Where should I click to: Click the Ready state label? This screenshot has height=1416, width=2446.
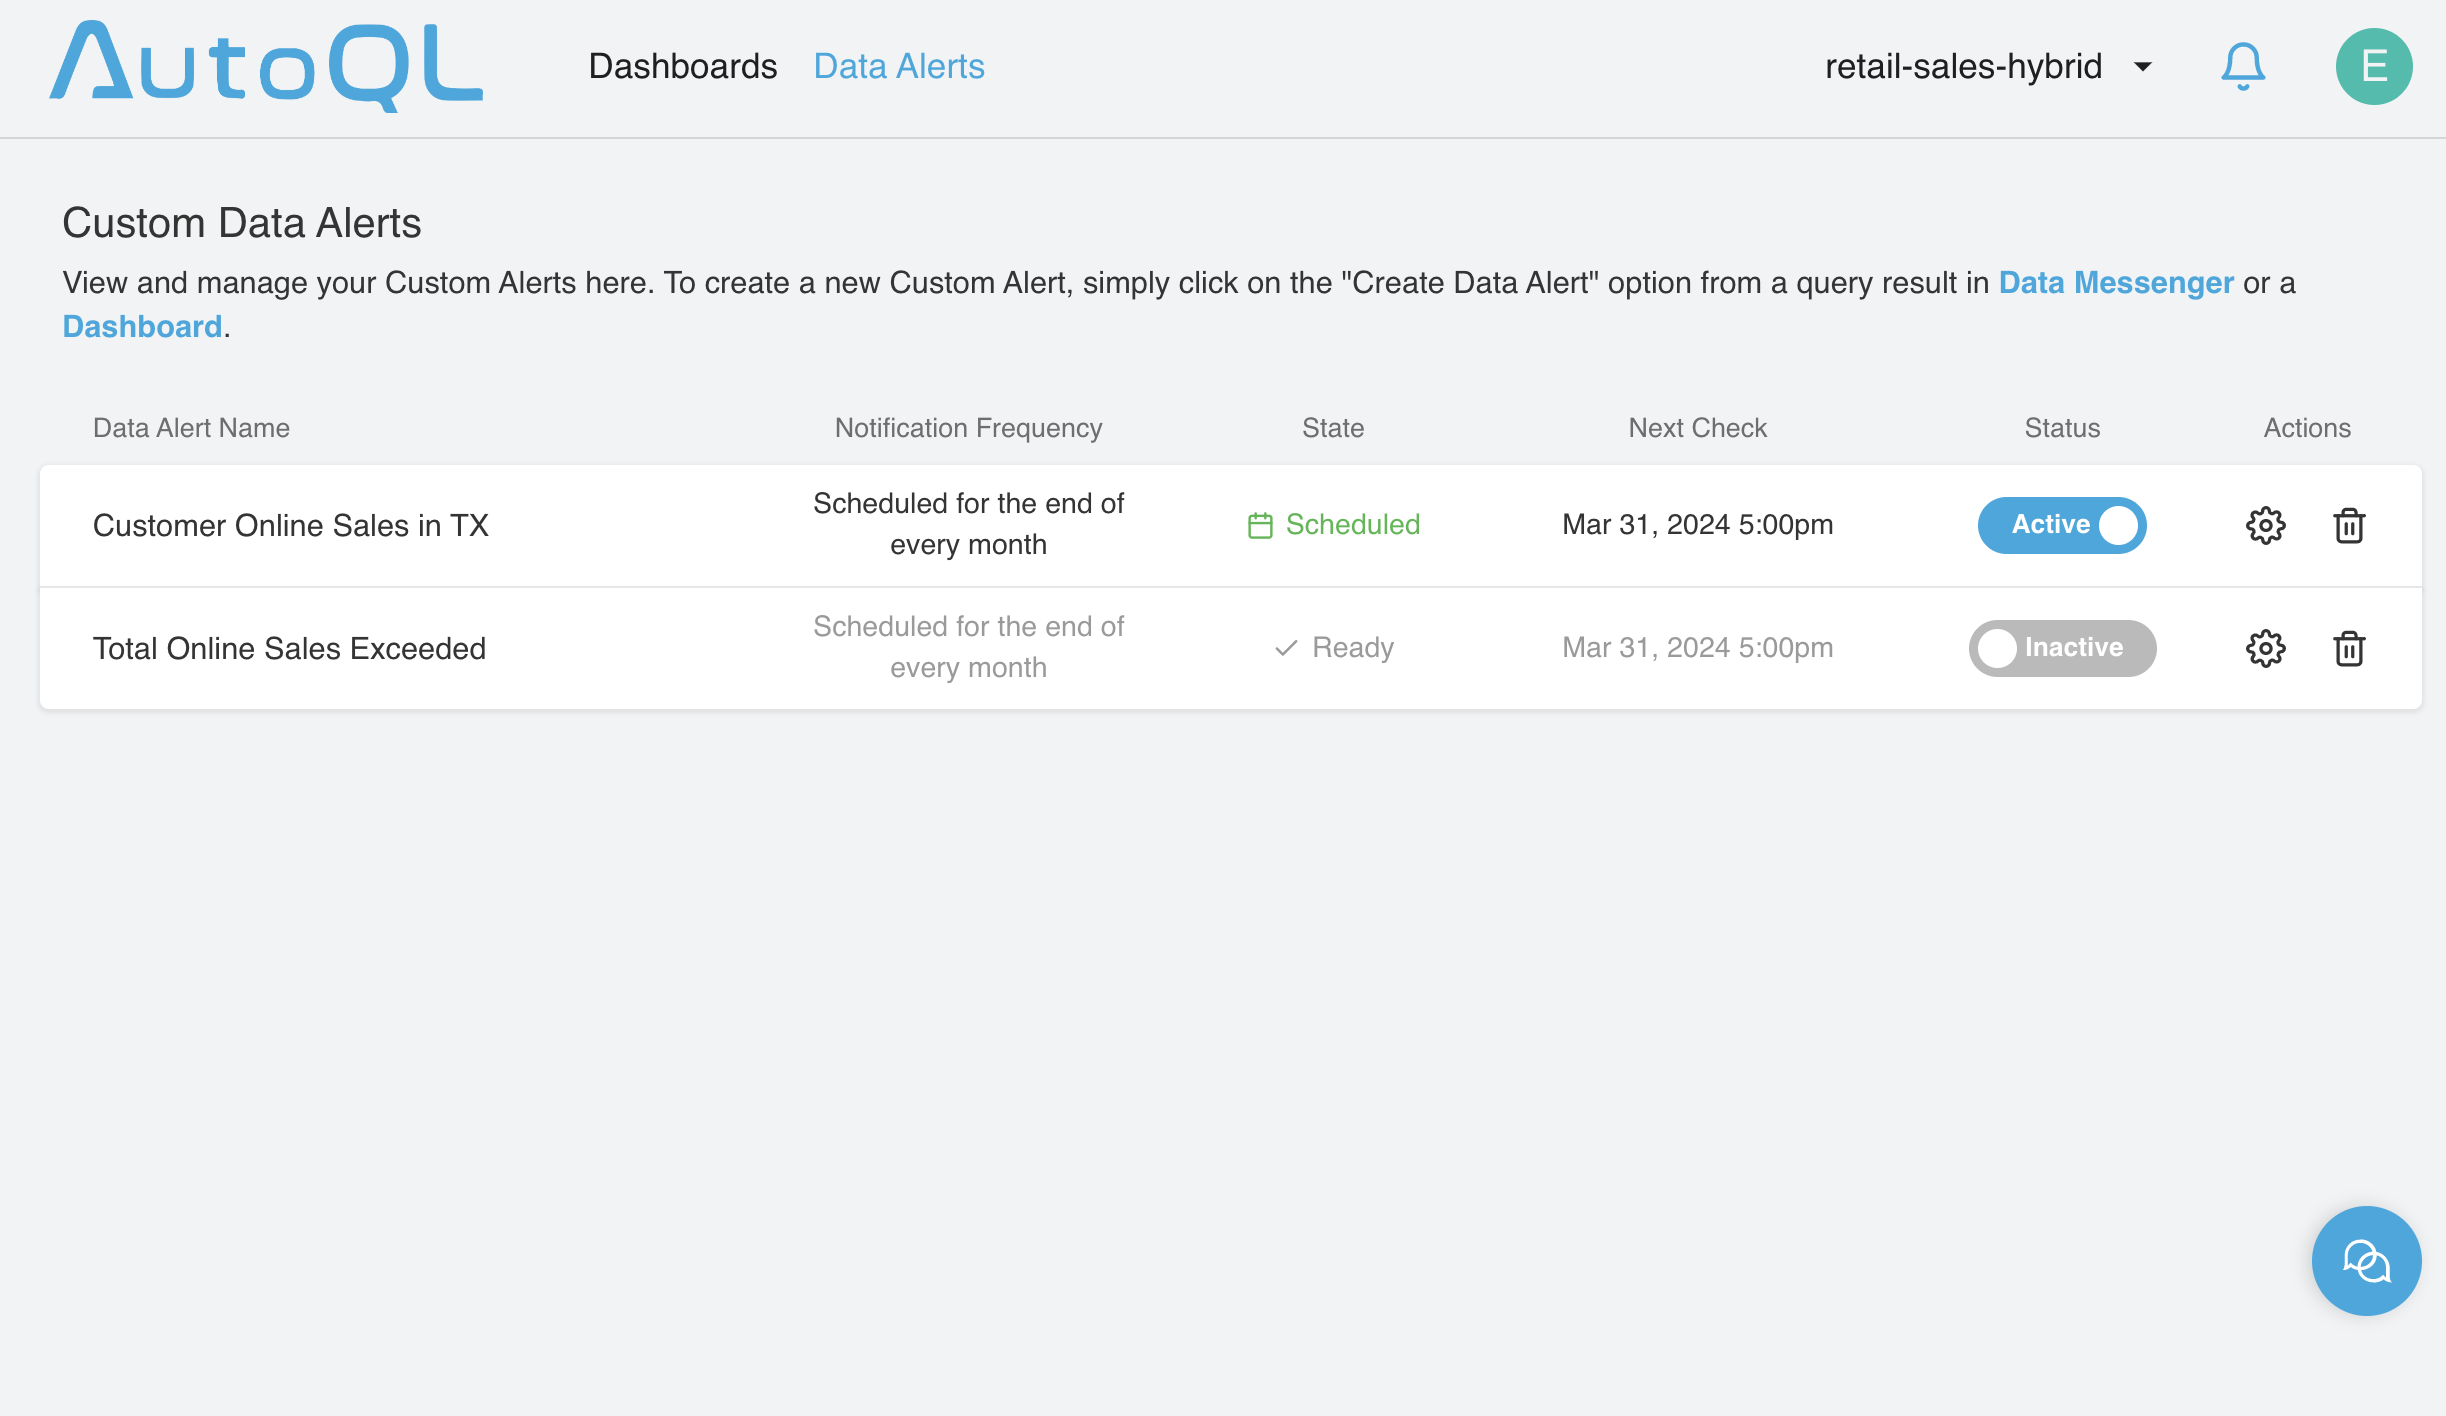pos(1353,648)
